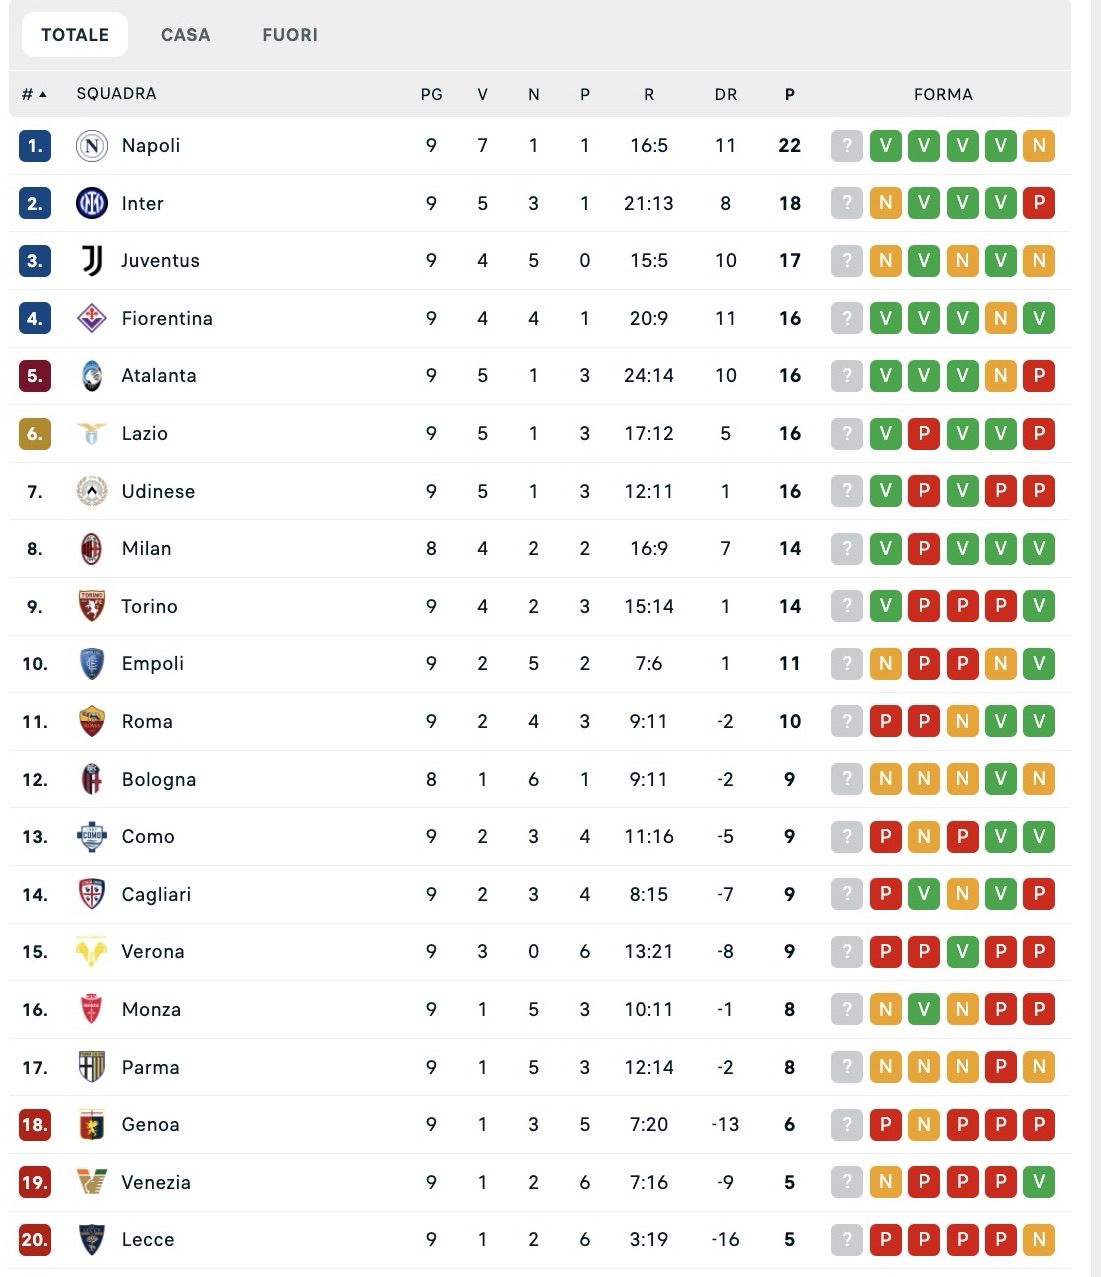Click the Juventus crest icon
The image size is (1101, 1277).
click(x=92, y=261)
